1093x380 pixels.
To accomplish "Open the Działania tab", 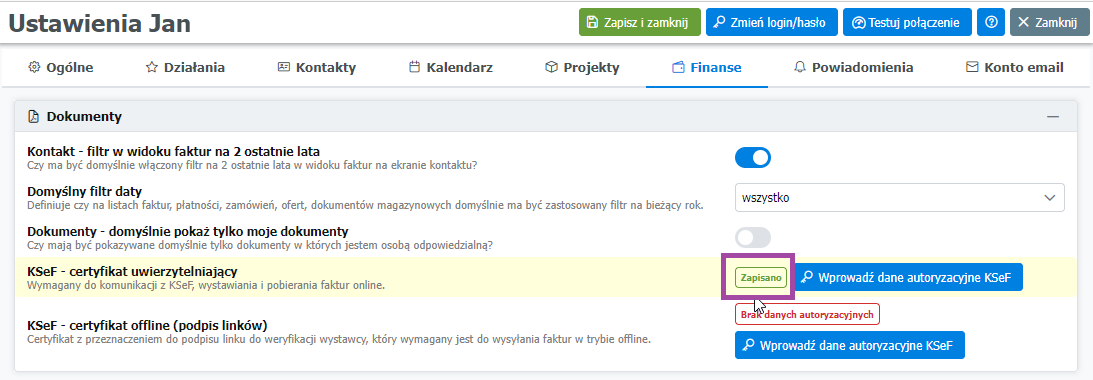I will pyautogui.click(x=185, y=68).
